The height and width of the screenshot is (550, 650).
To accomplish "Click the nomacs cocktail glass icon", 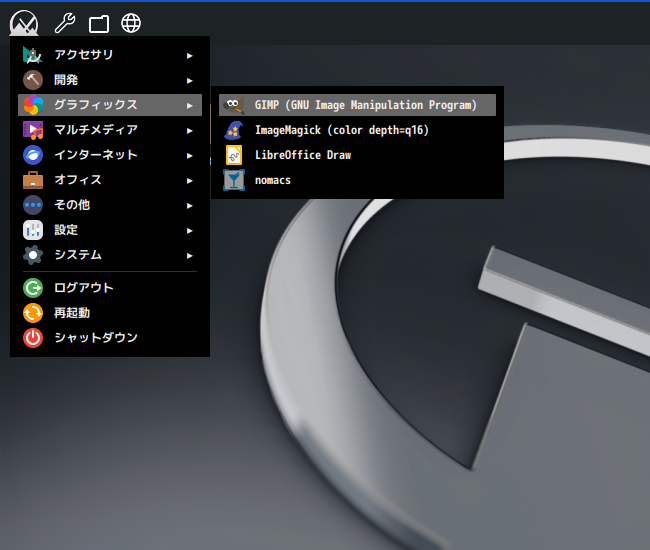I will [234, 180].
